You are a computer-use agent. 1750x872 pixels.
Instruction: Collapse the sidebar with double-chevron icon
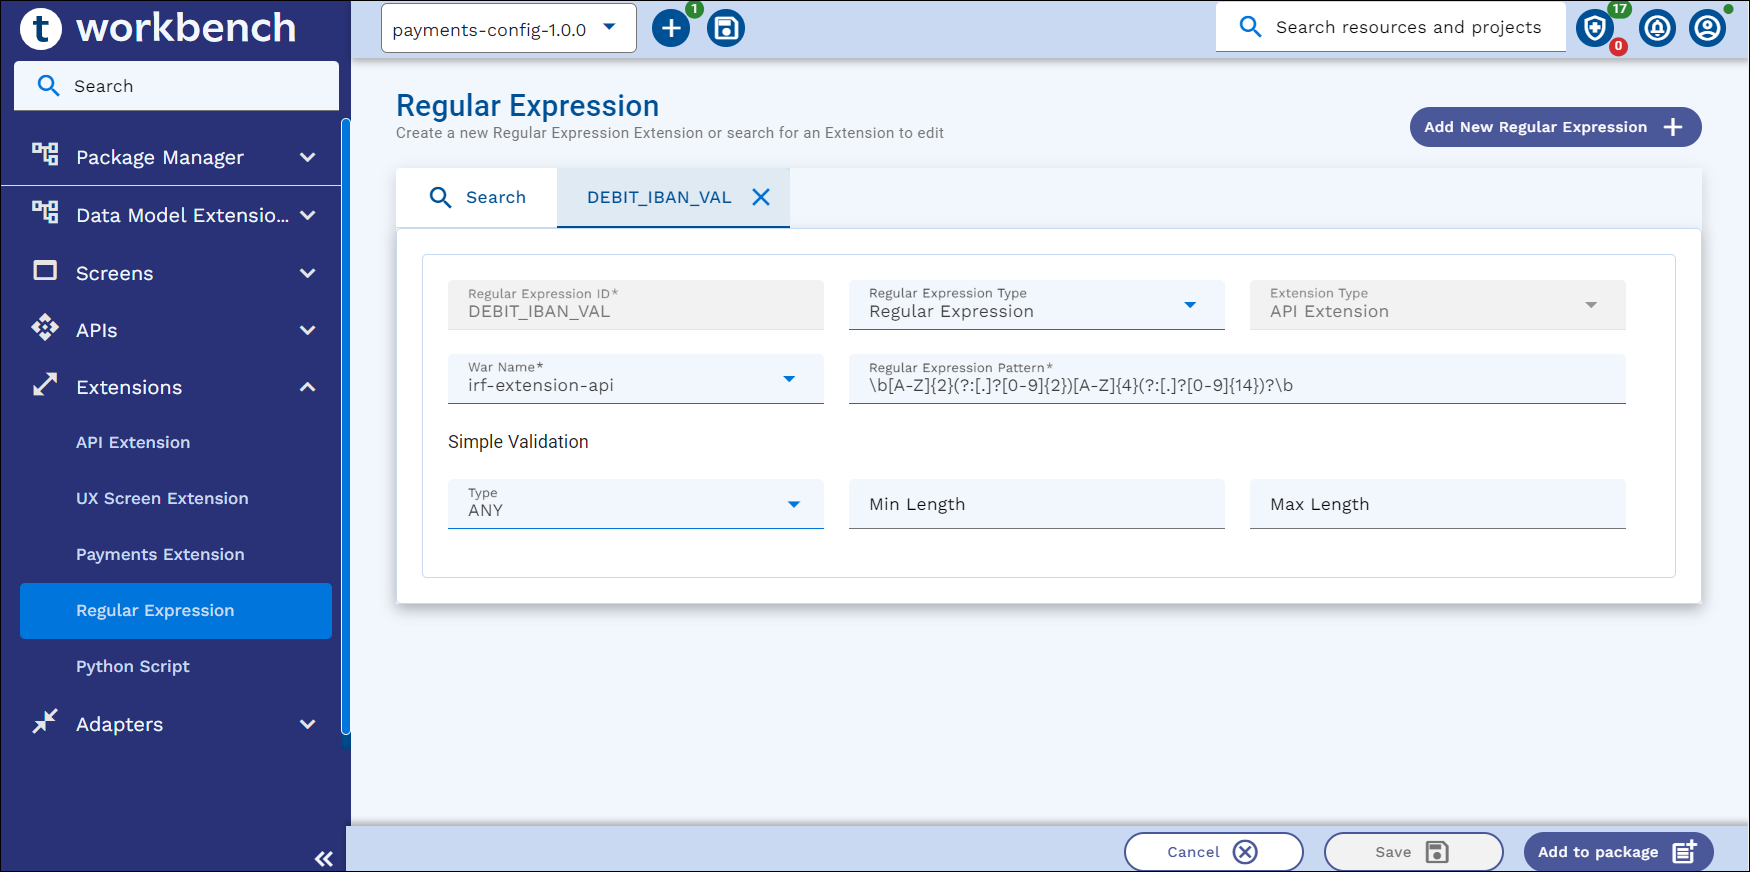click(x=323, y=858)
